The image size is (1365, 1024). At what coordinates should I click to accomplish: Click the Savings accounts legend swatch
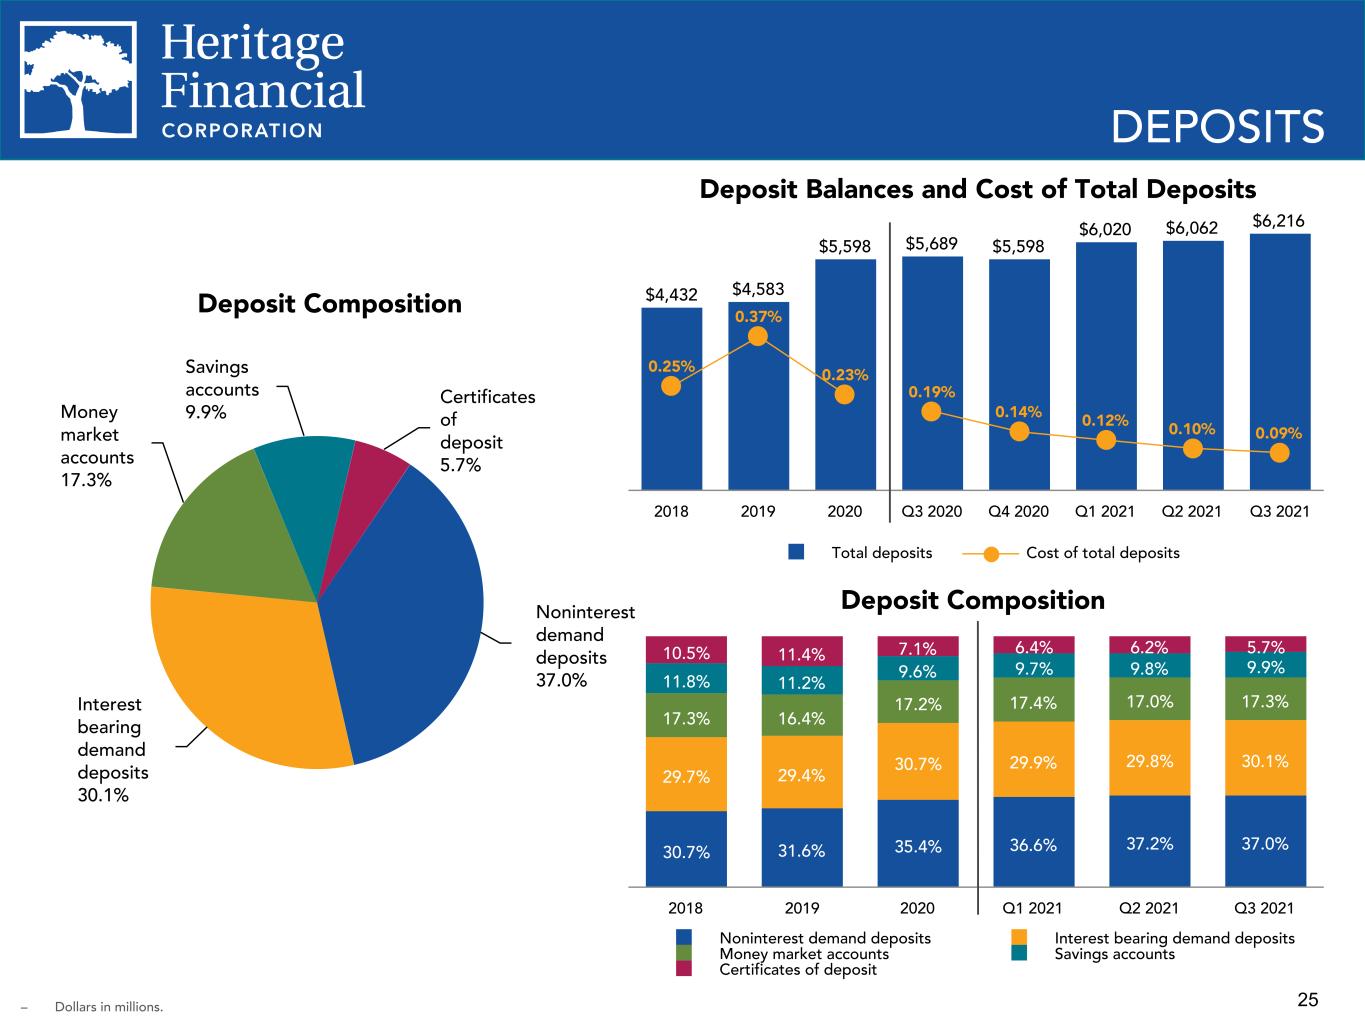(1019, 954)
